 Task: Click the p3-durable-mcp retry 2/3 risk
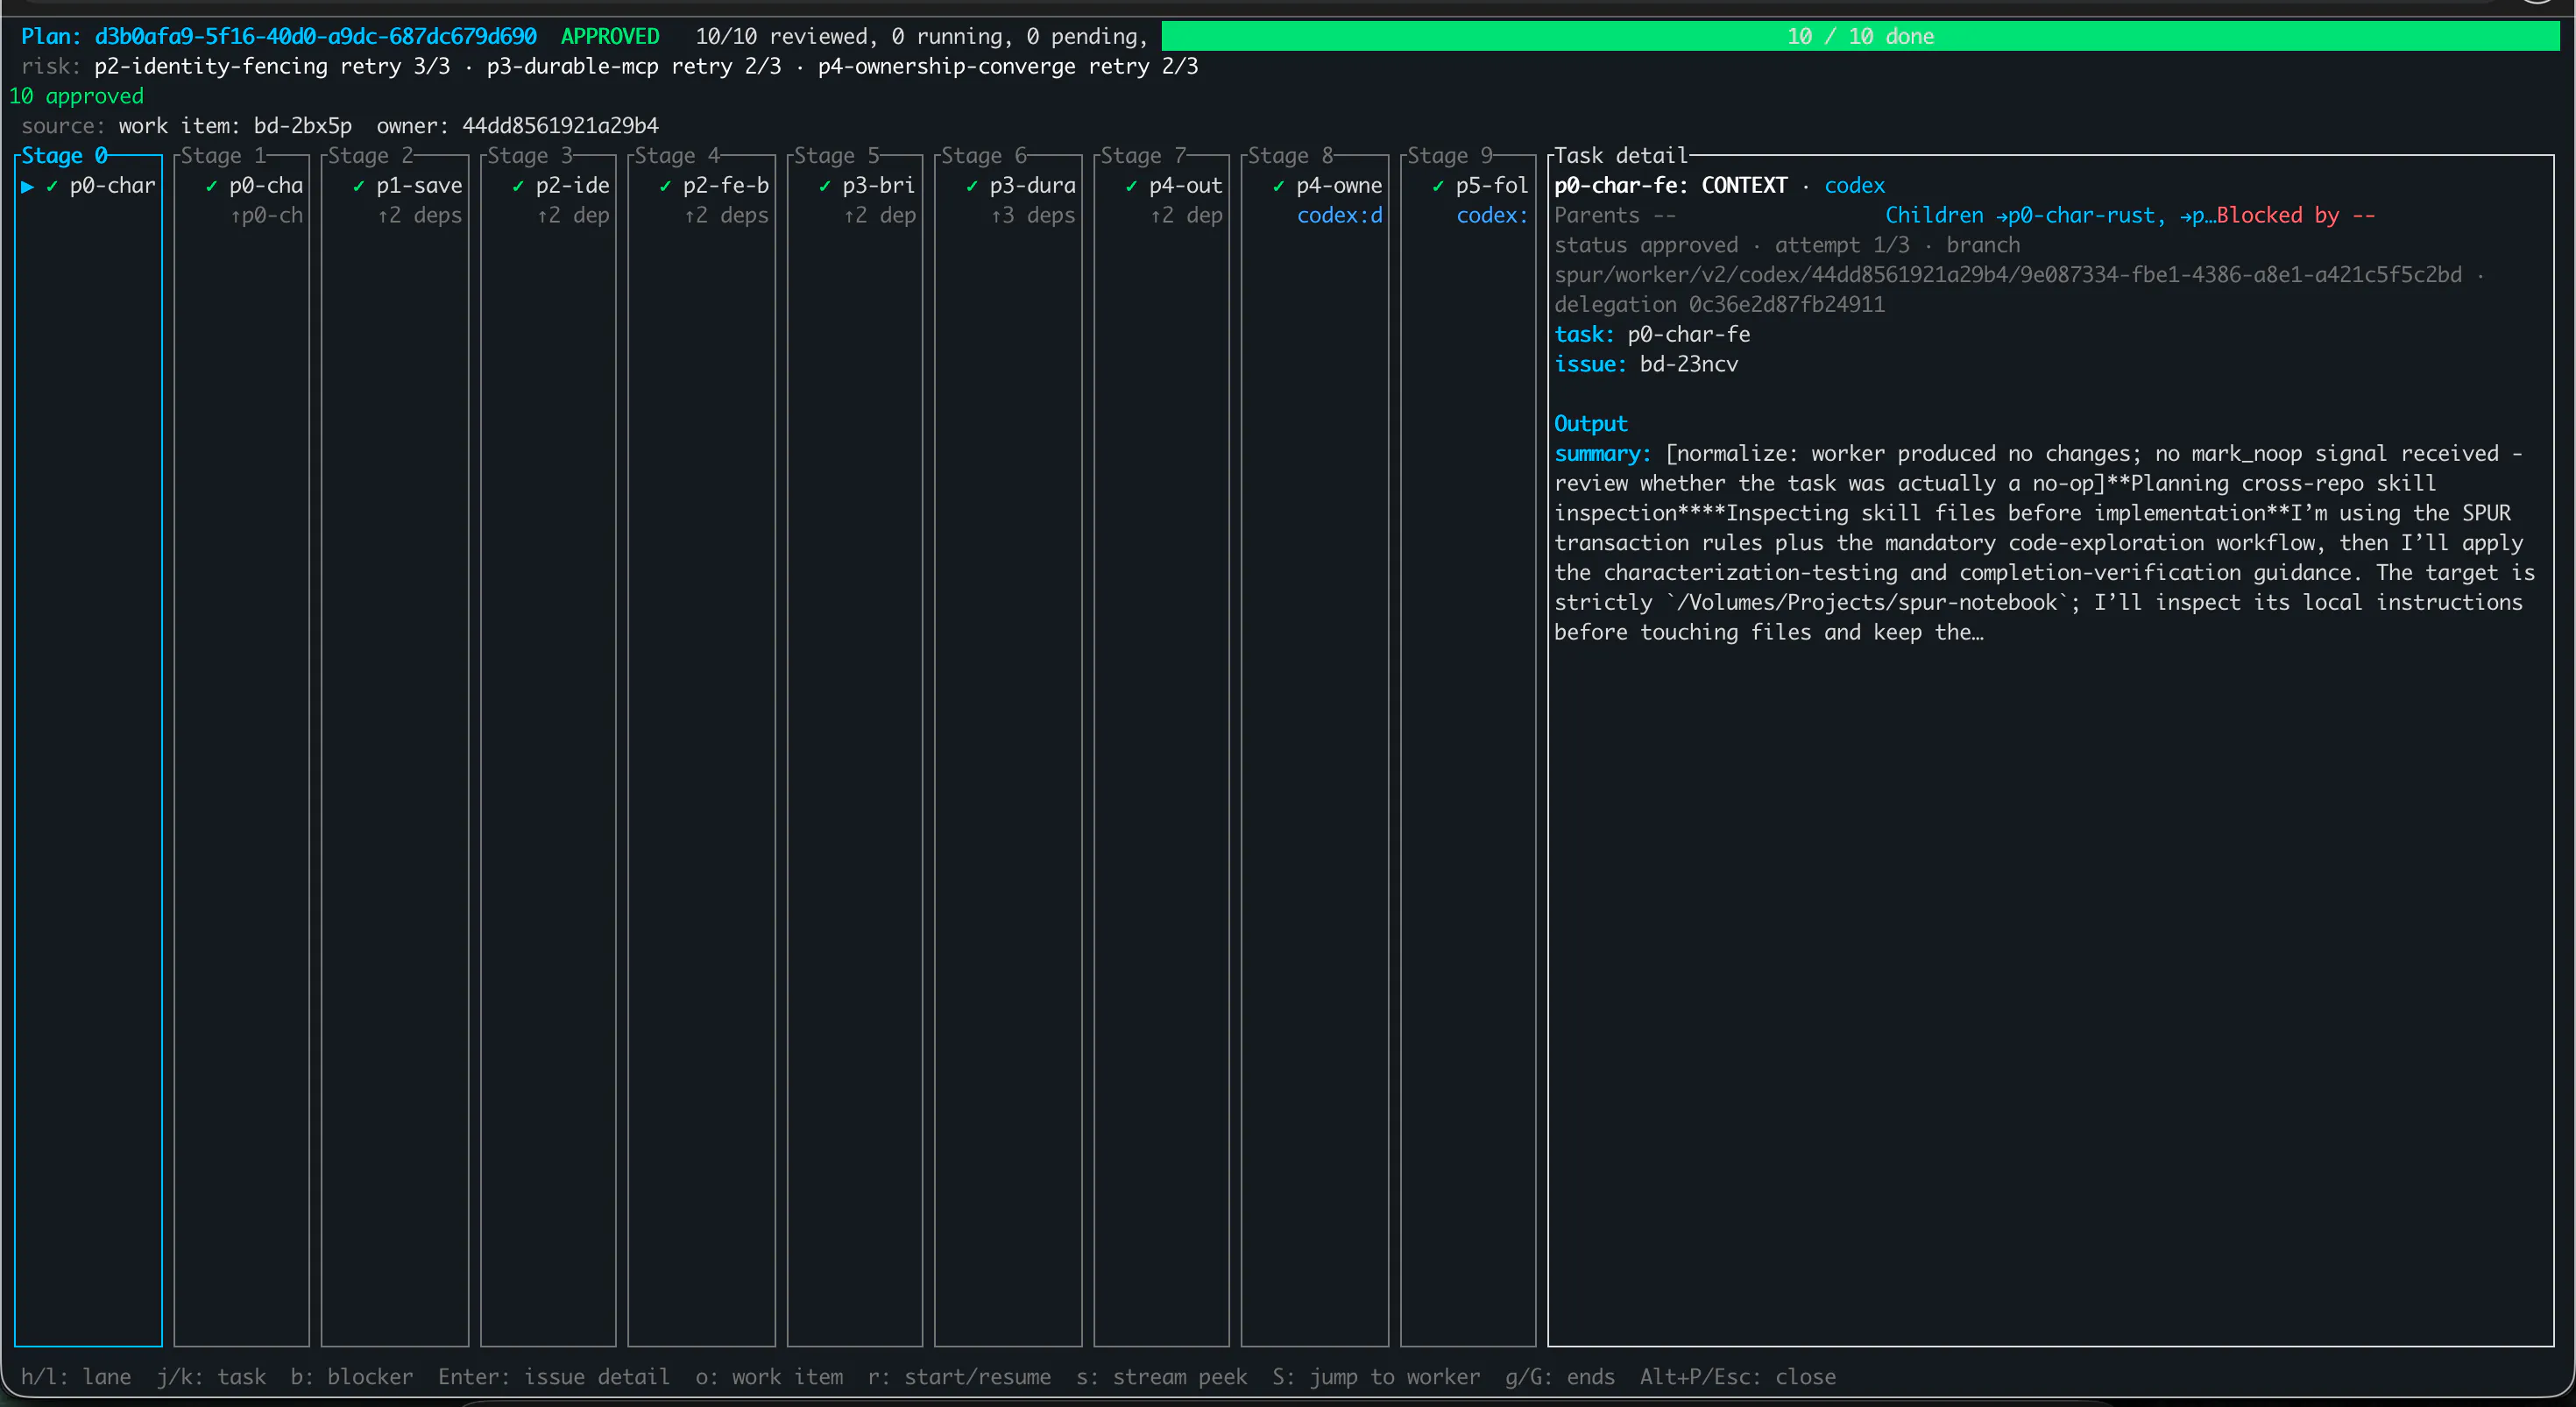[634, 67]
